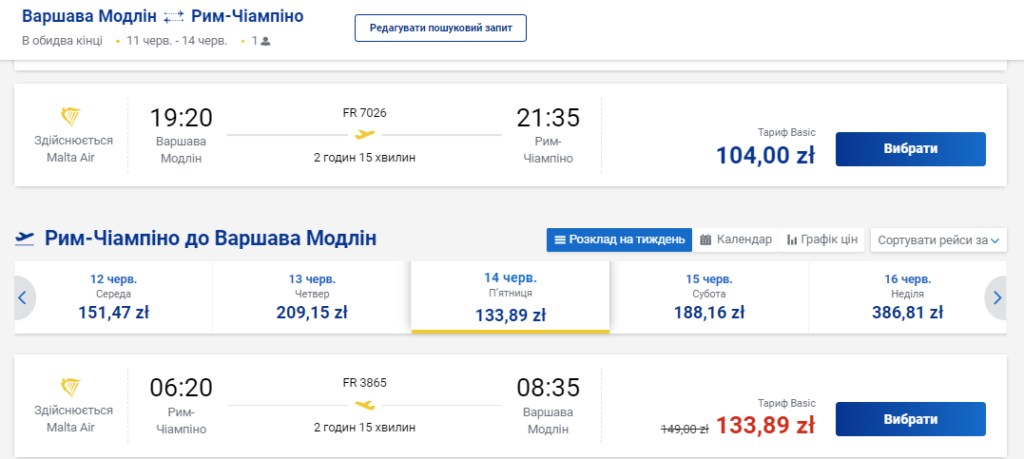Click the yellow plane icon under FR 3865
The image size is (1024, 459).
pos(365,405)
